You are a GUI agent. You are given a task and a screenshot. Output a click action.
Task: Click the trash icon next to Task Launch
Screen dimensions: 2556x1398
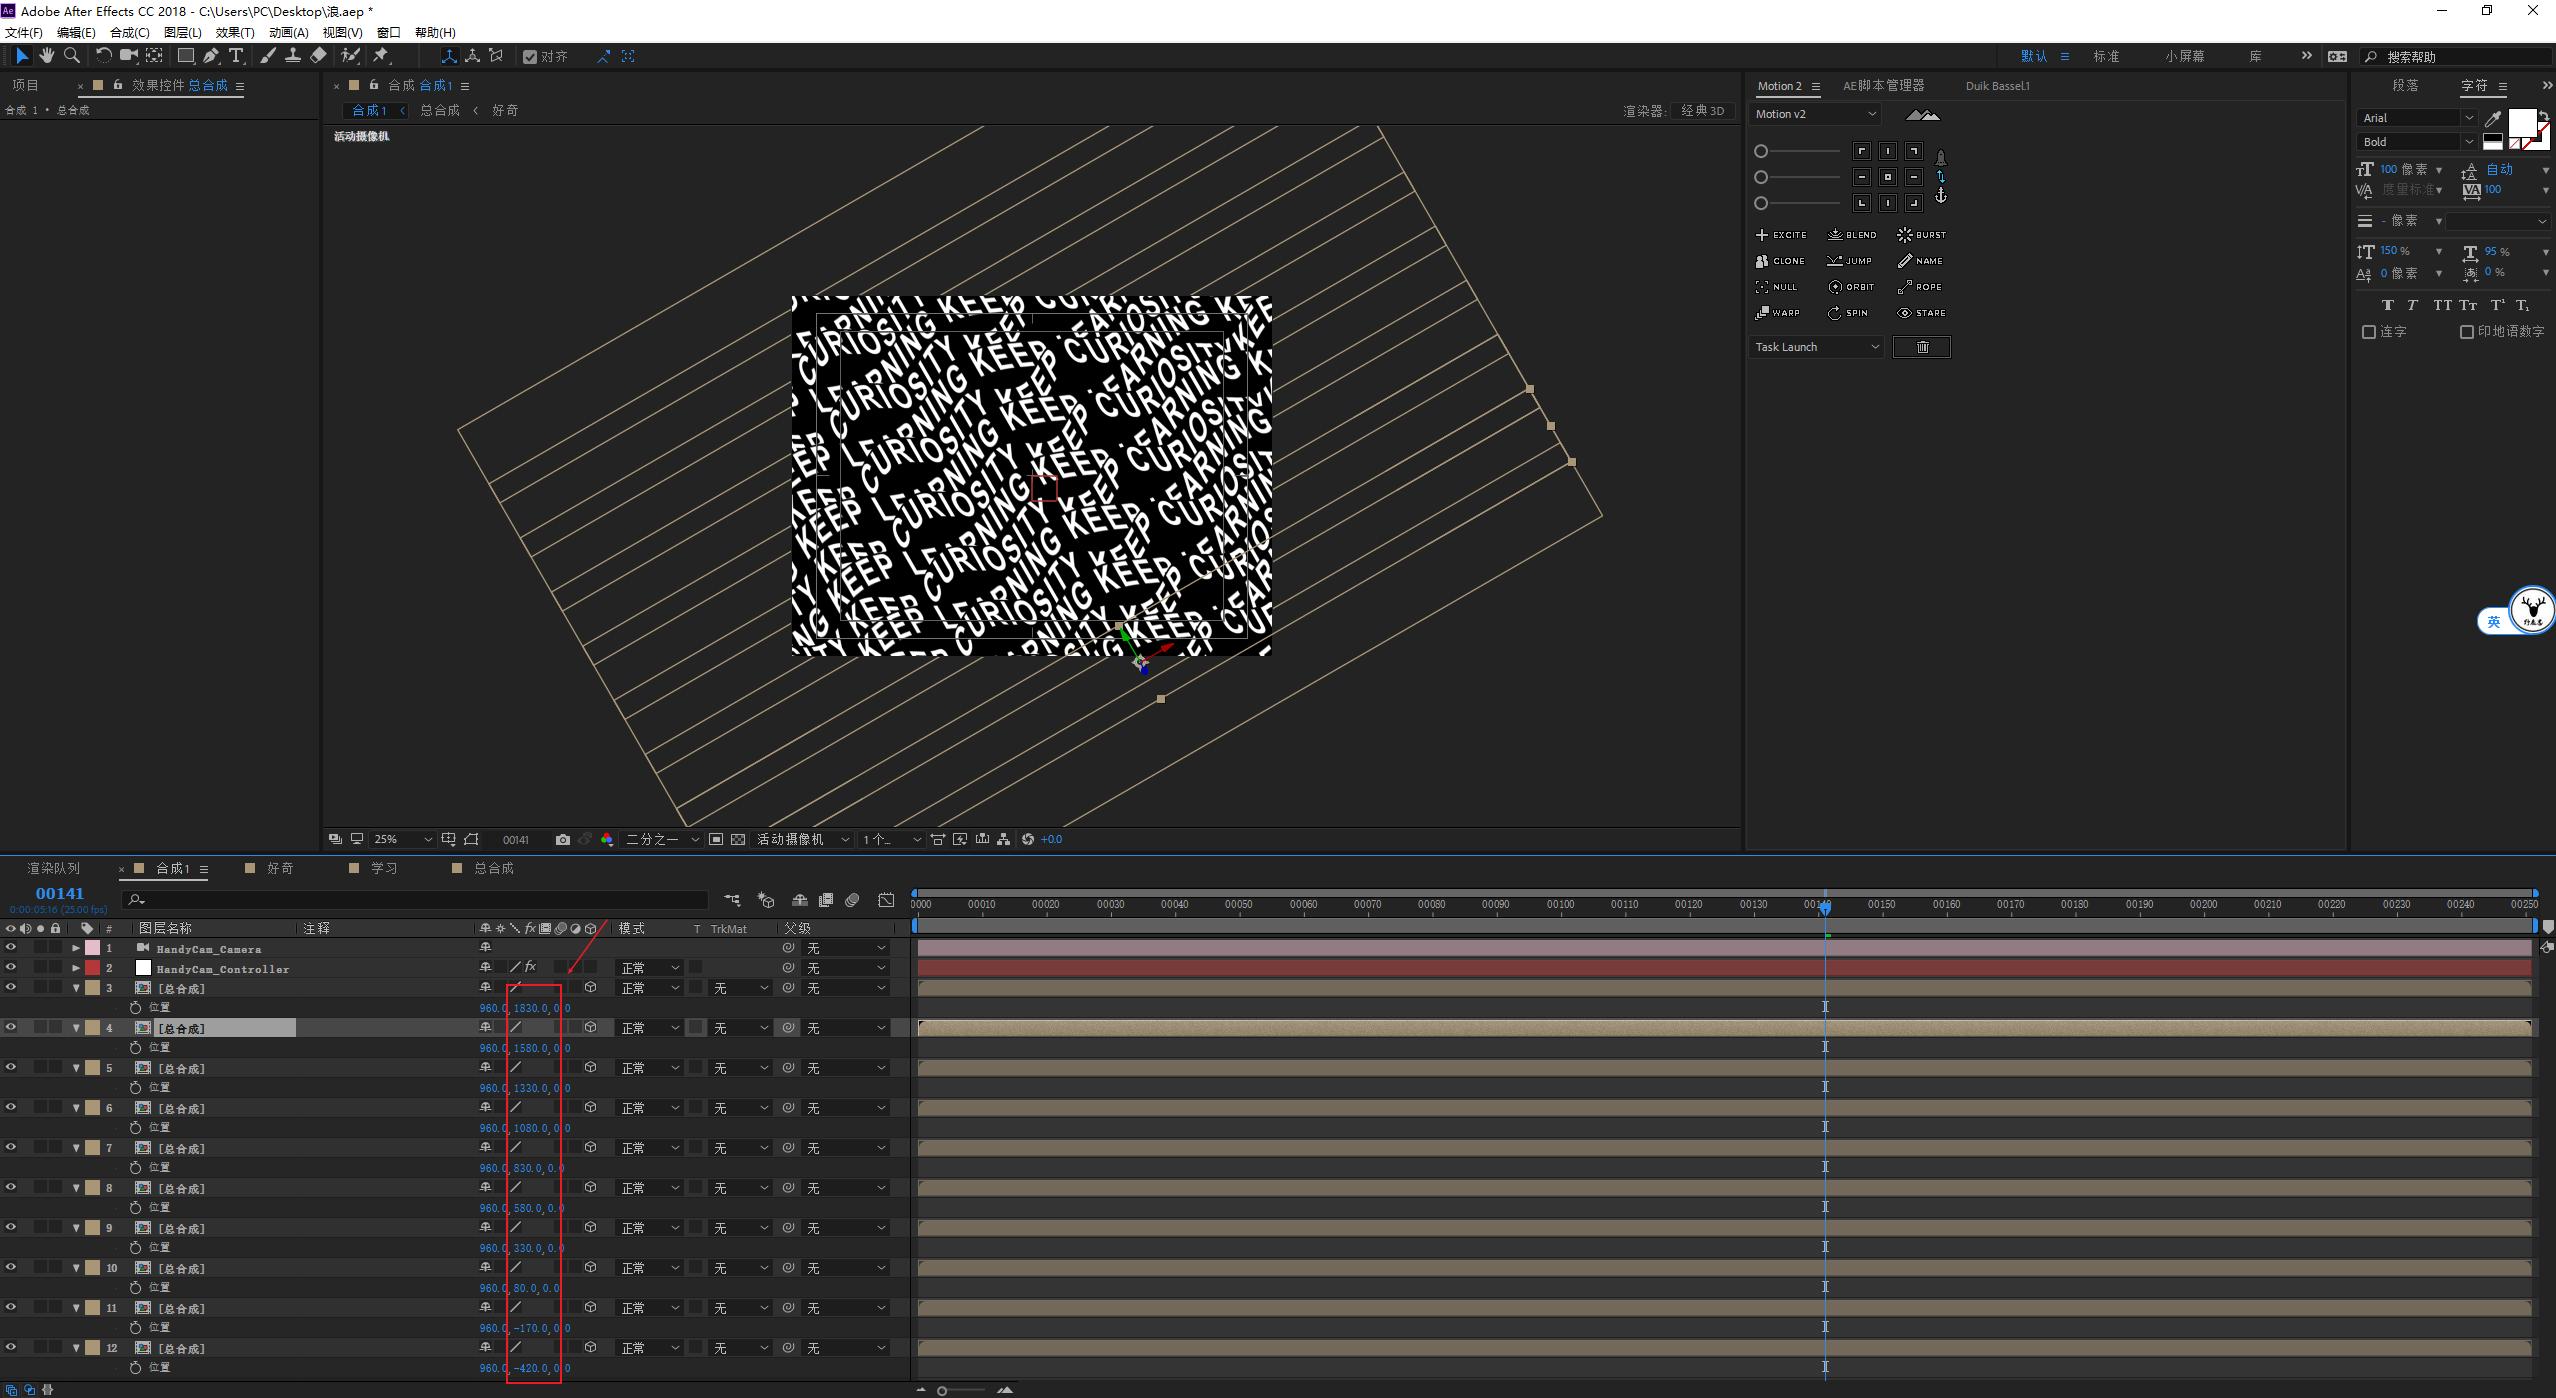coord(1921,347)
